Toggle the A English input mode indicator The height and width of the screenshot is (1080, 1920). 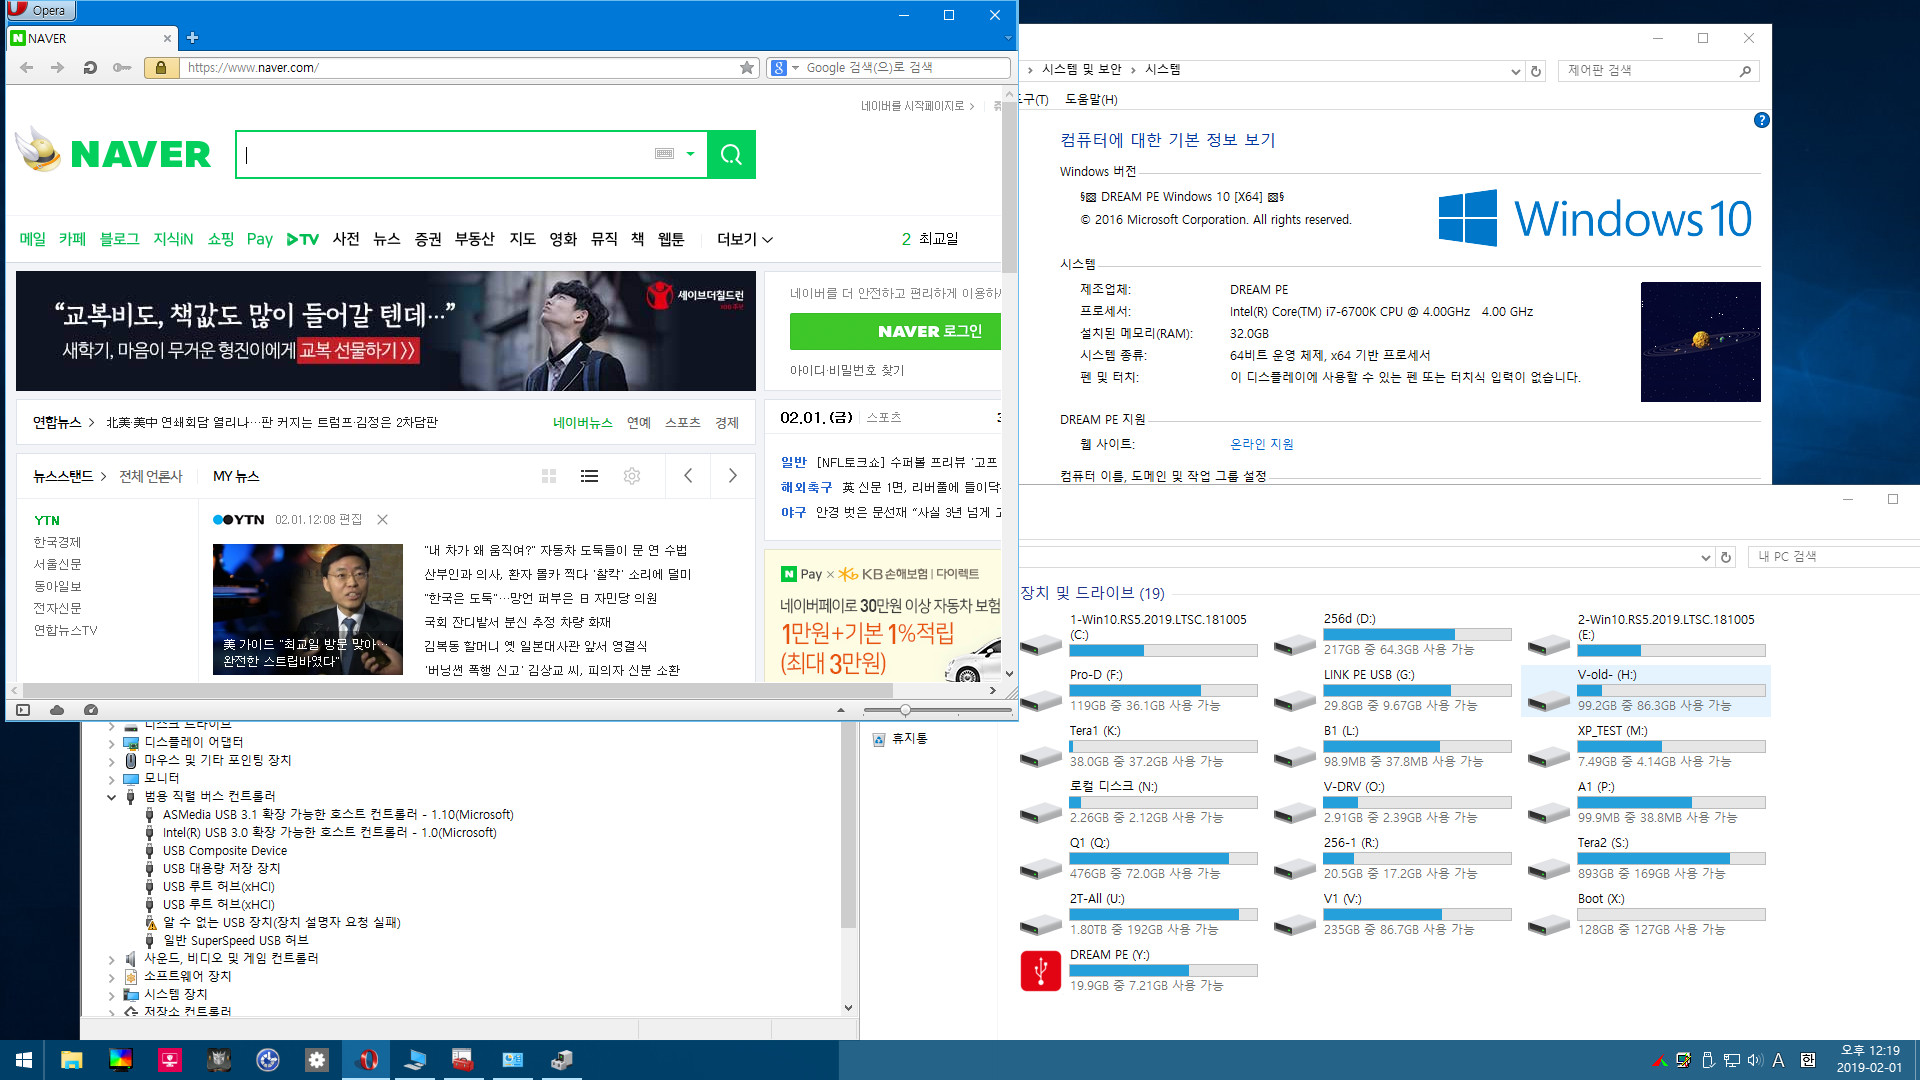coord(1779,1060)
